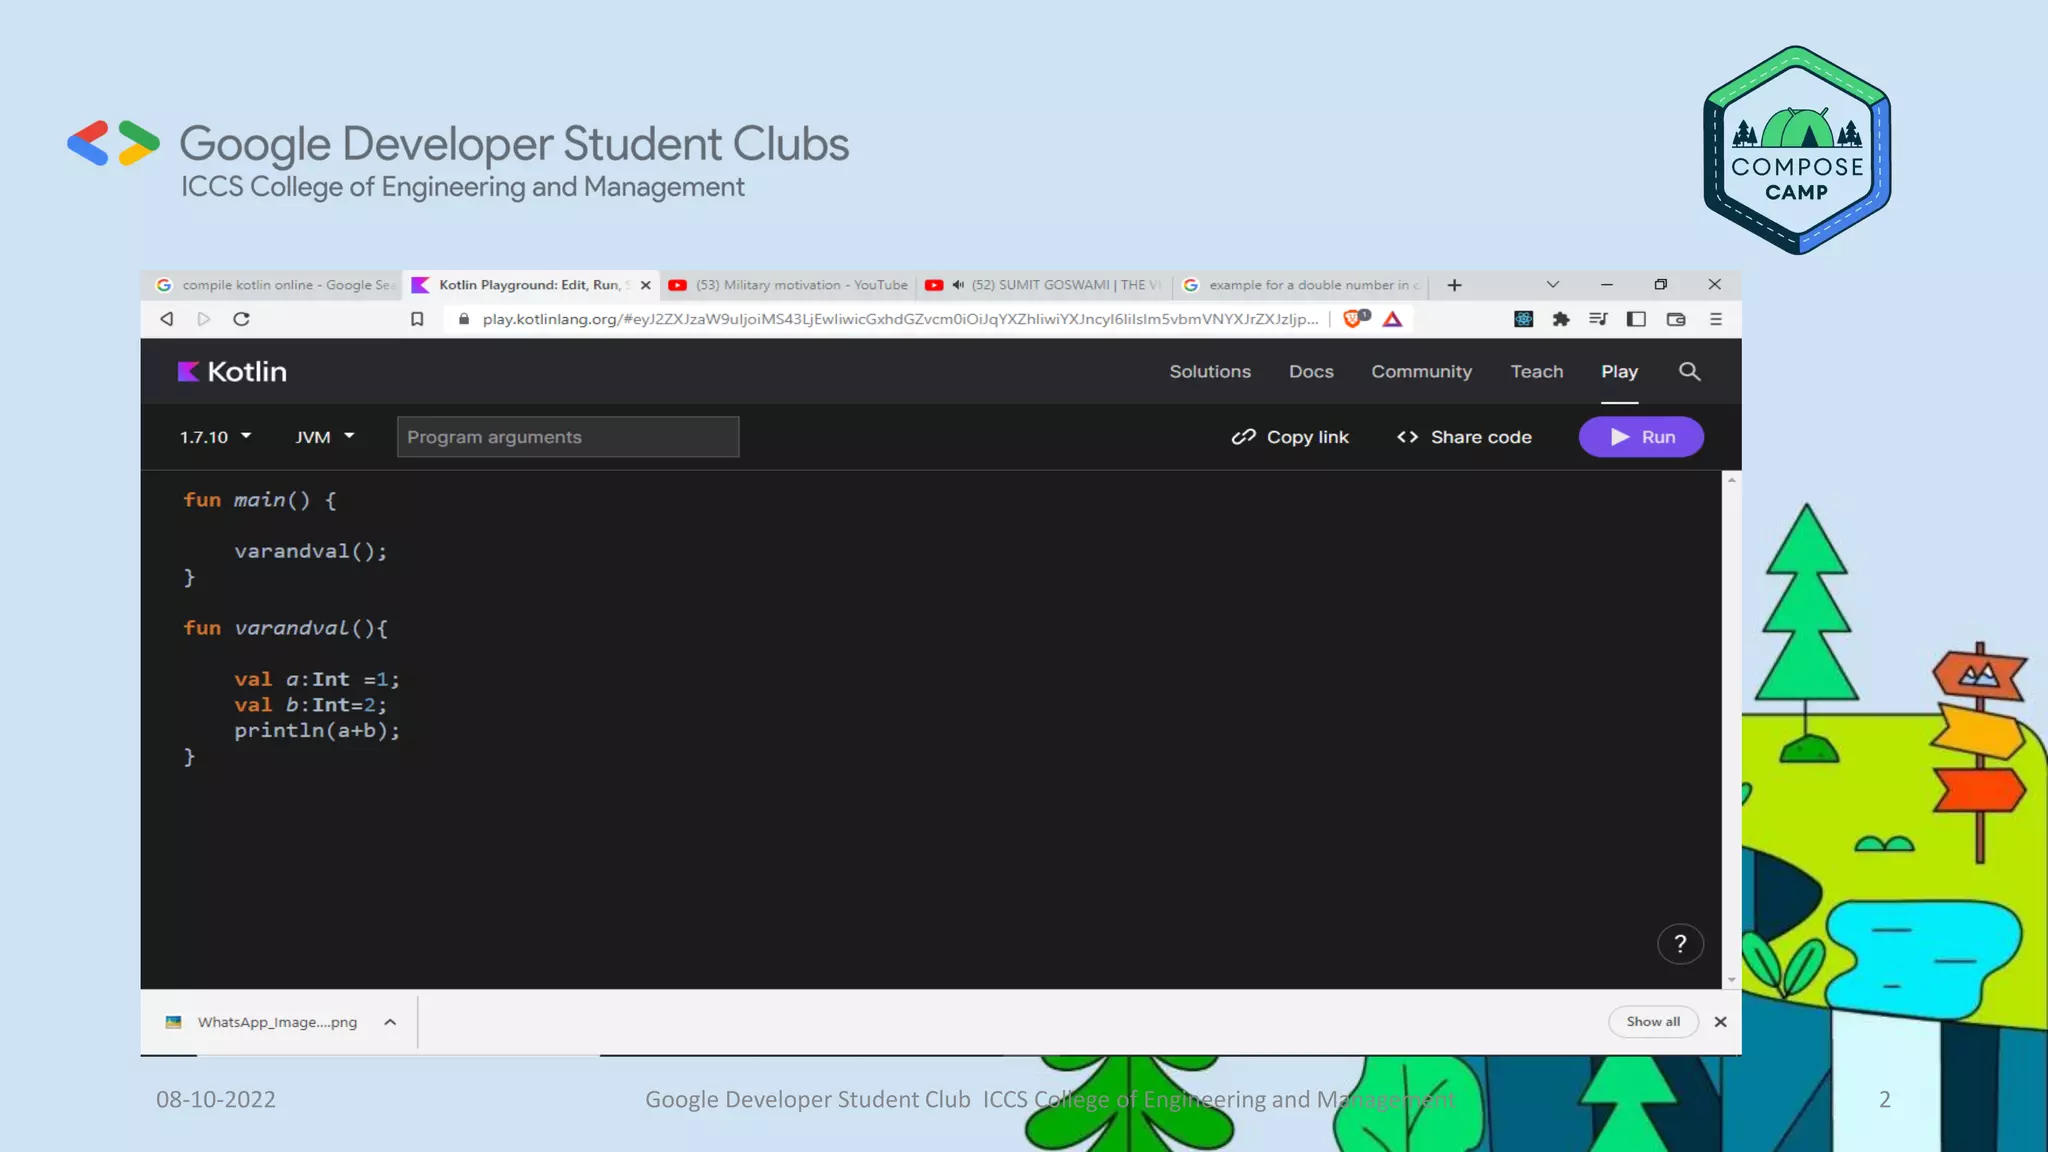Open the browser hamburger menu
Screen dimensions: 2048x1152
point(1716,319)
